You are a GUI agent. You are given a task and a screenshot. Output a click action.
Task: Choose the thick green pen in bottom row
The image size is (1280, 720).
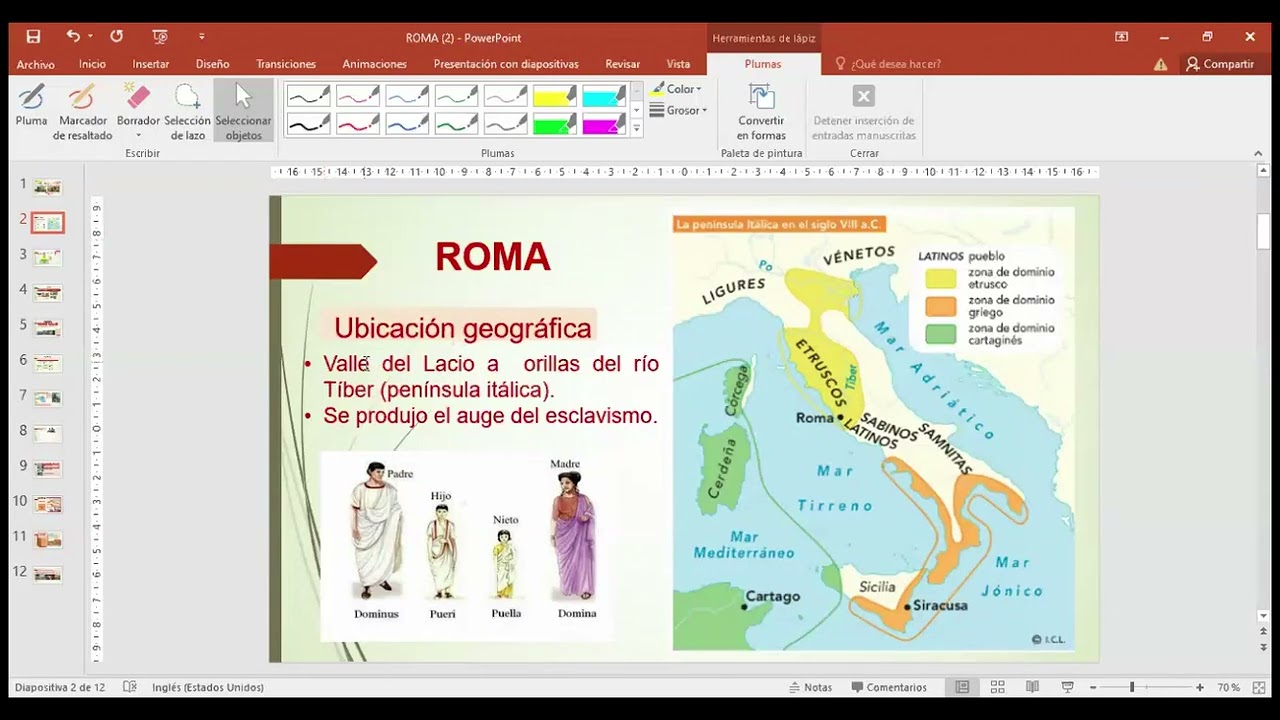pos(456,124)
